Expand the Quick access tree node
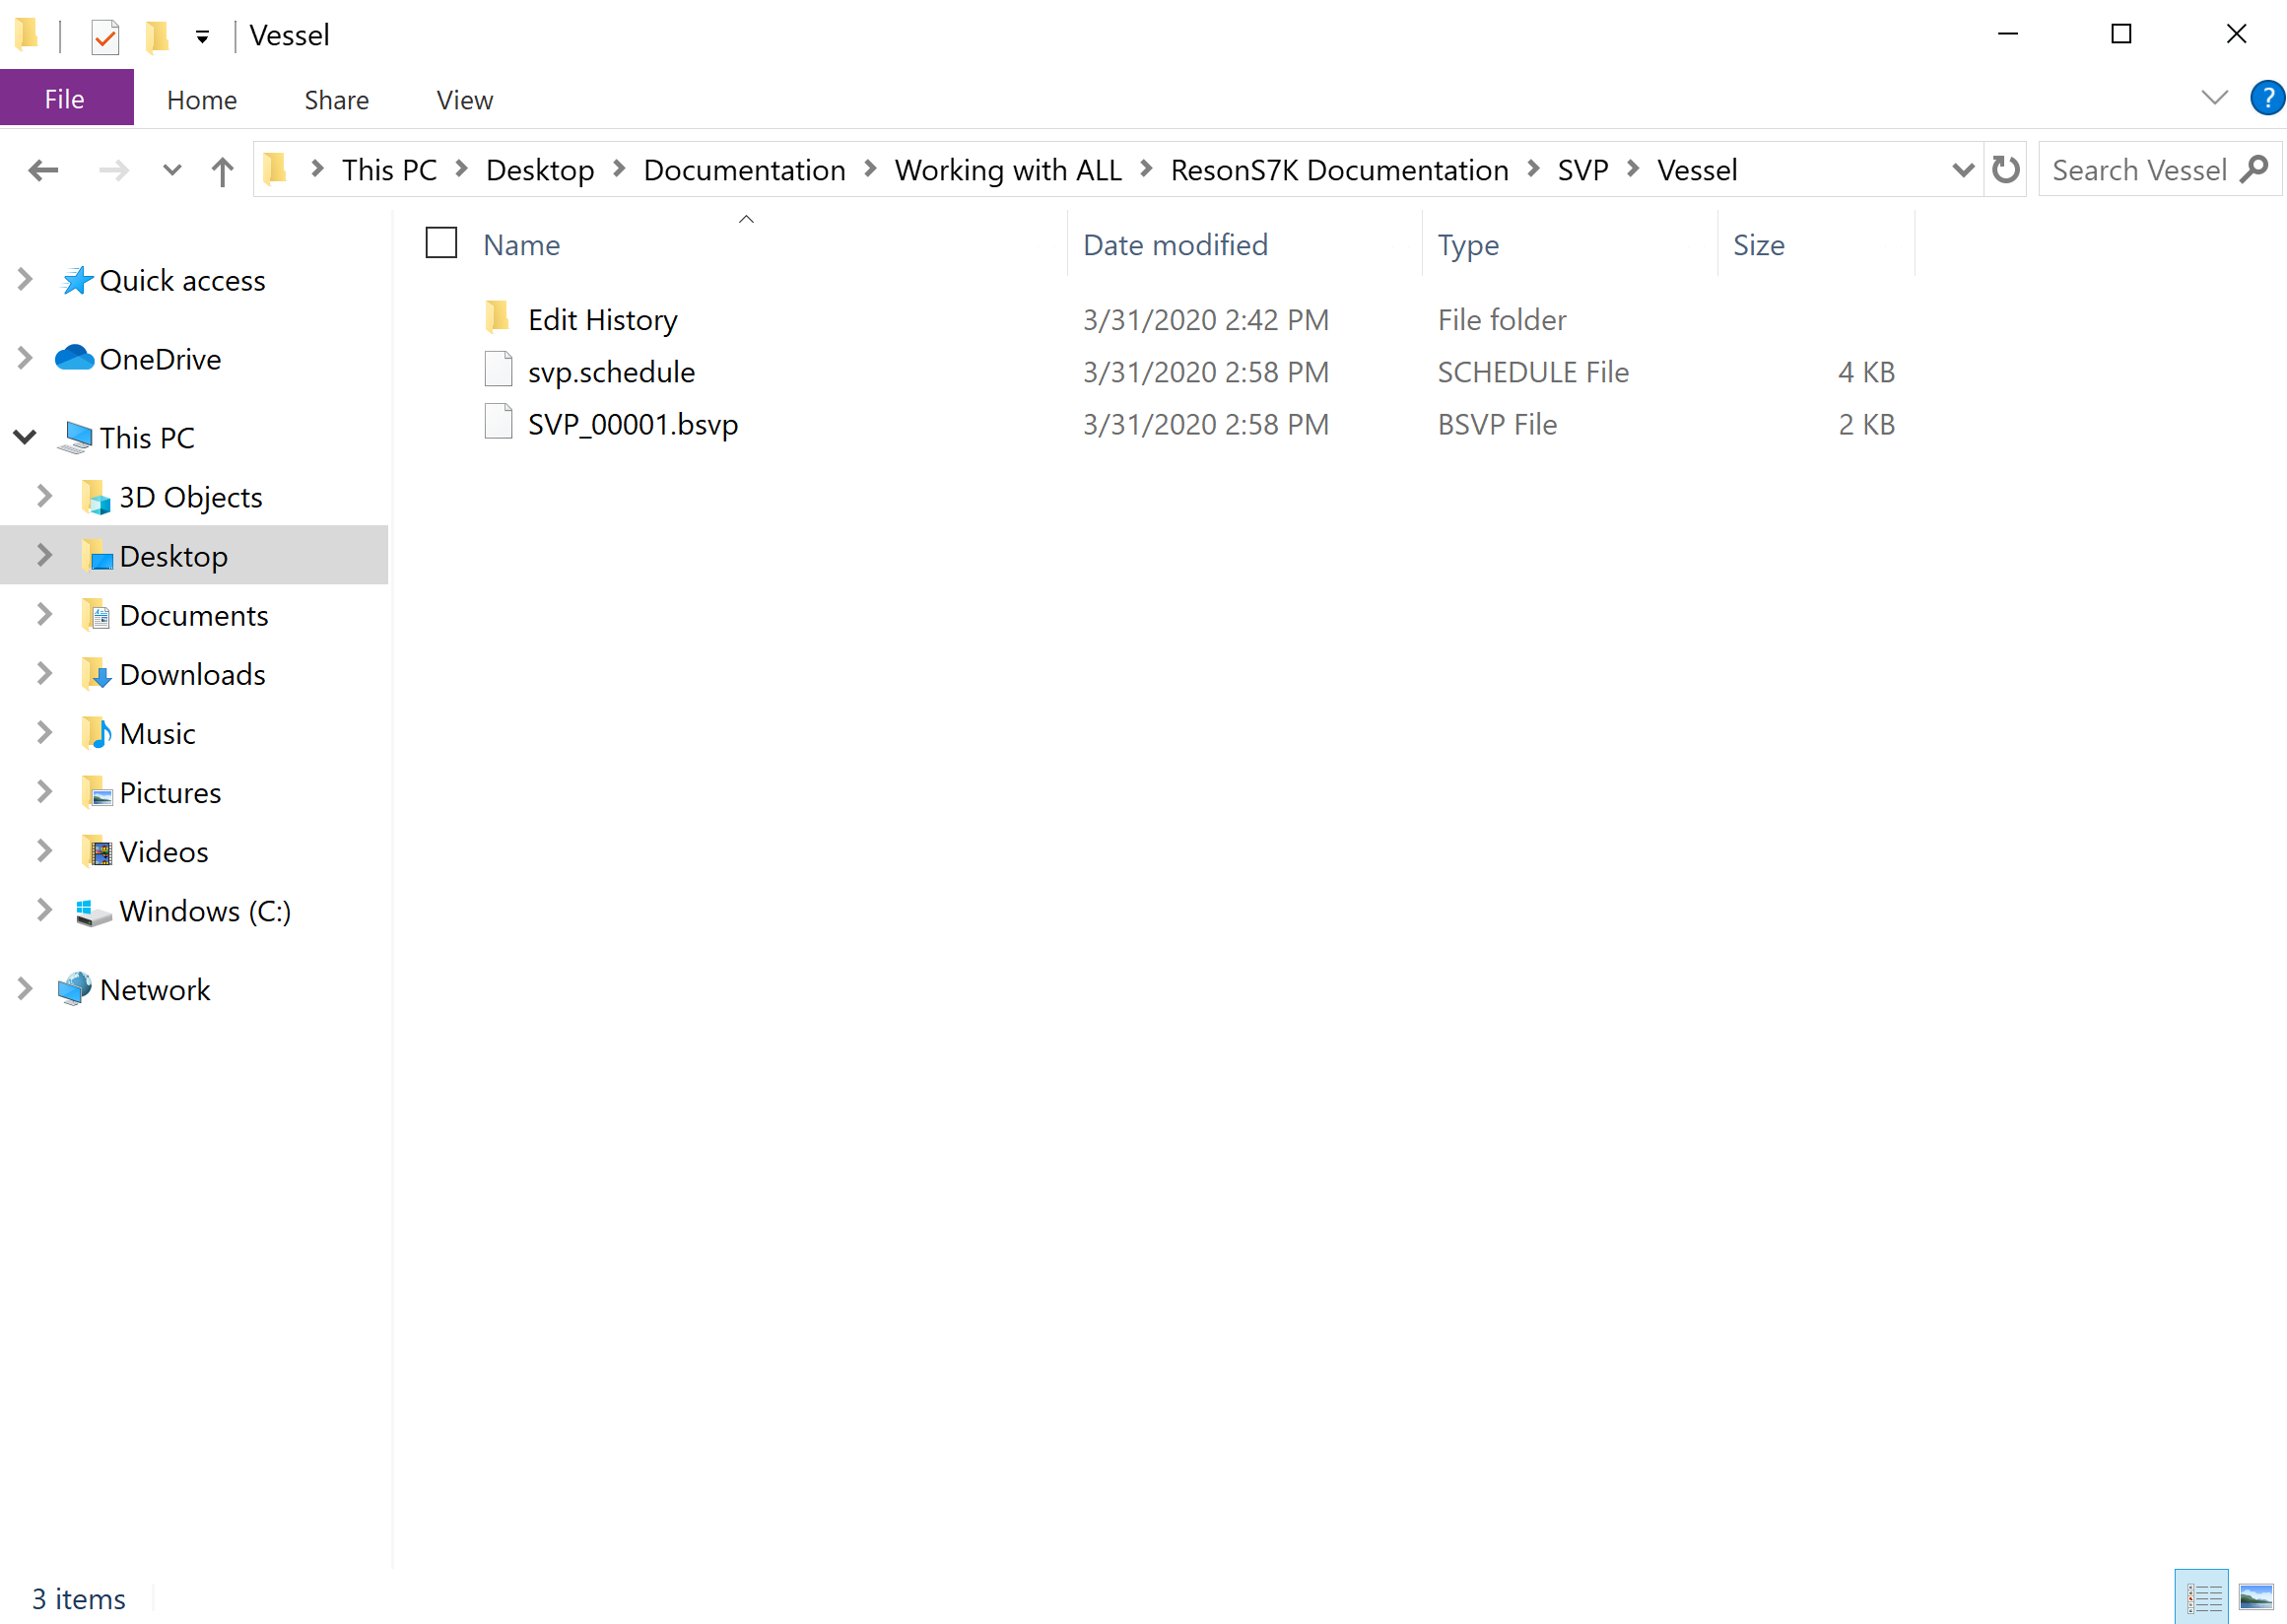This screenshot has height=1624, width=2287. 25,280
